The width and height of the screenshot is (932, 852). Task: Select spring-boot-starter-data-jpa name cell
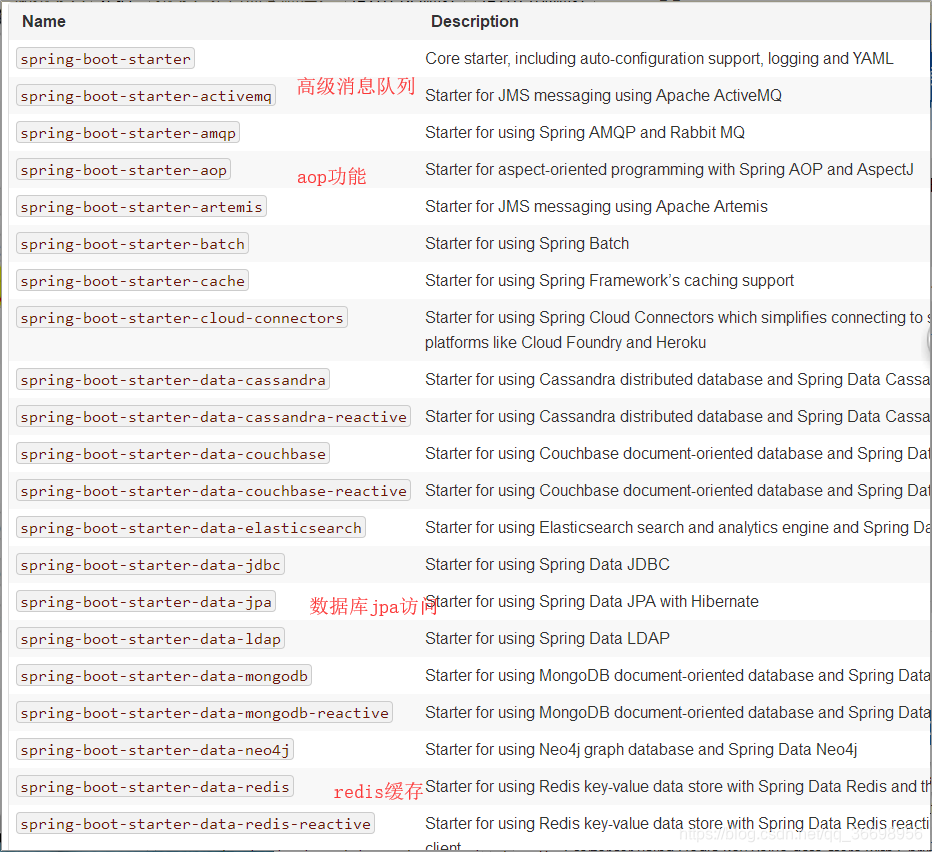pos(146,601)
